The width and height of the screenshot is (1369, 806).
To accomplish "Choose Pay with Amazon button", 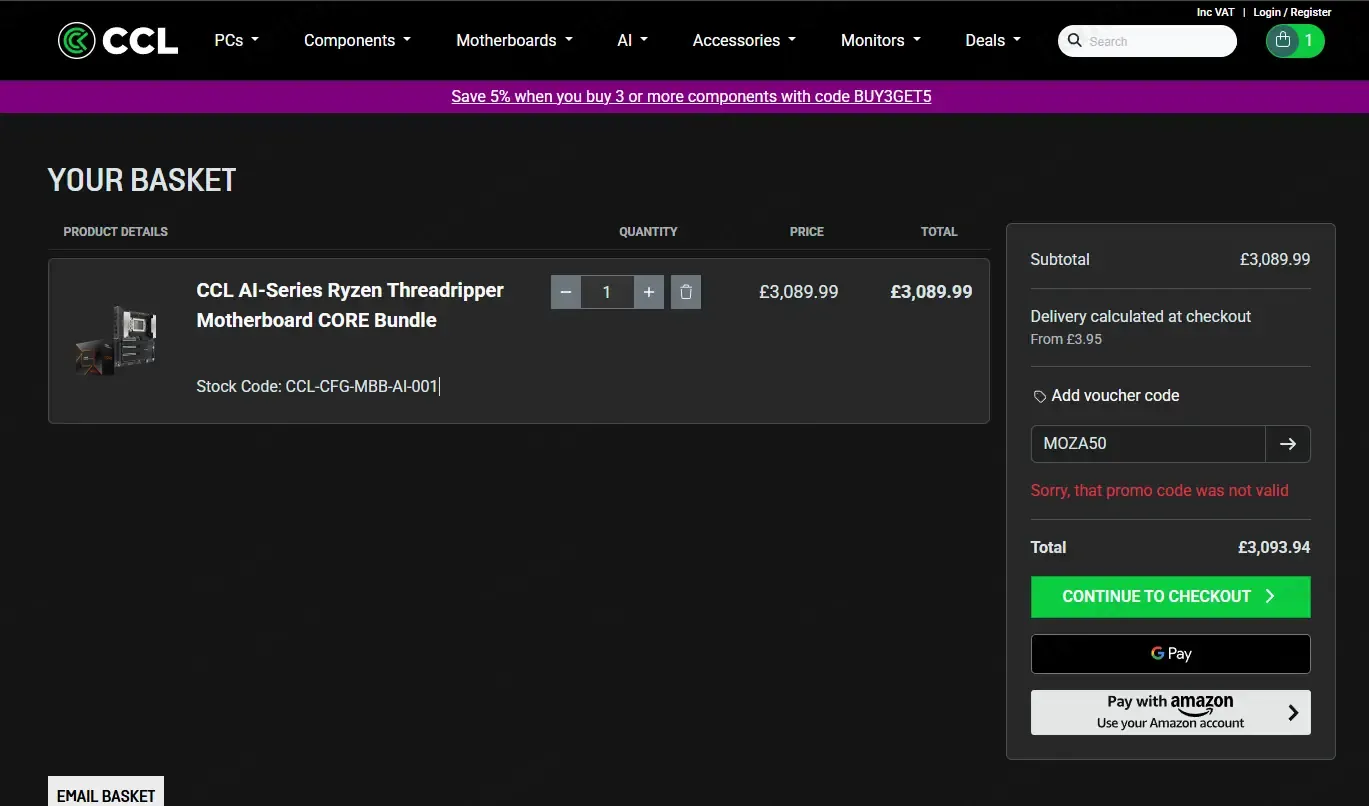I will [x=1170, y=712].
